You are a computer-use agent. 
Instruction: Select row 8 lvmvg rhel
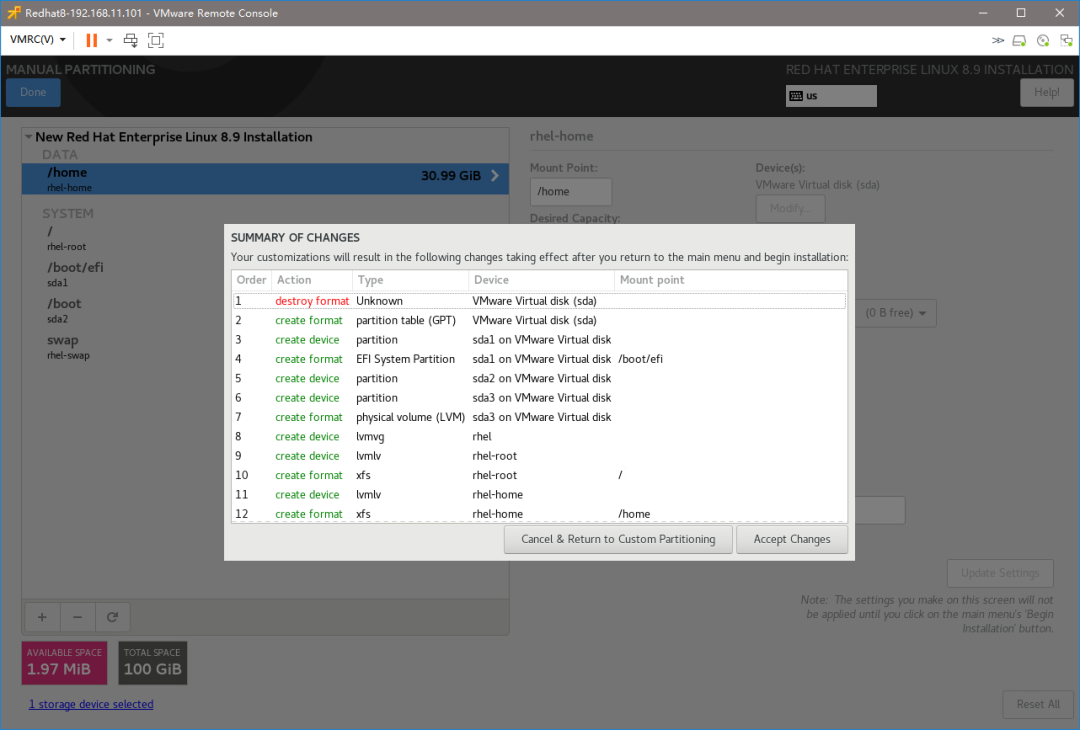(x=539, y=436)
